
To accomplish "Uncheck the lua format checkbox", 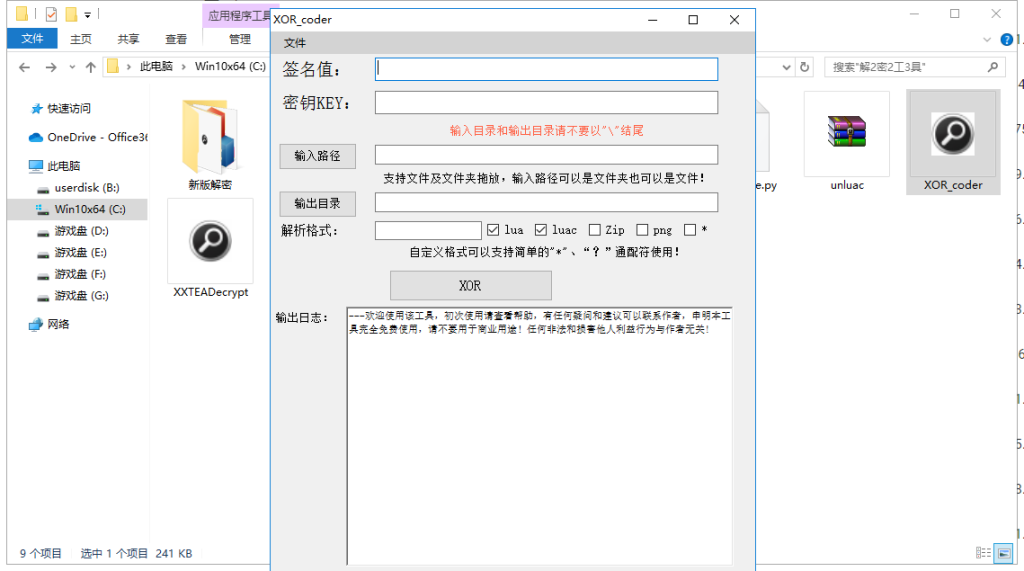I will (x=492, y=230).
